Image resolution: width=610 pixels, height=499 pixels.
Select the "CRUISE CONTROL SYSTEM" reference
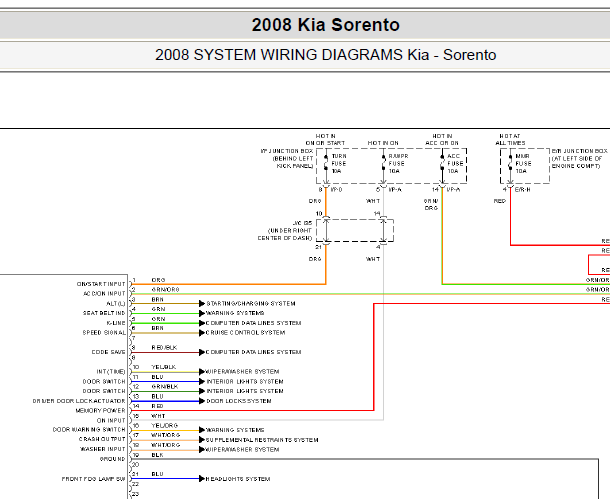pos(245,333)
